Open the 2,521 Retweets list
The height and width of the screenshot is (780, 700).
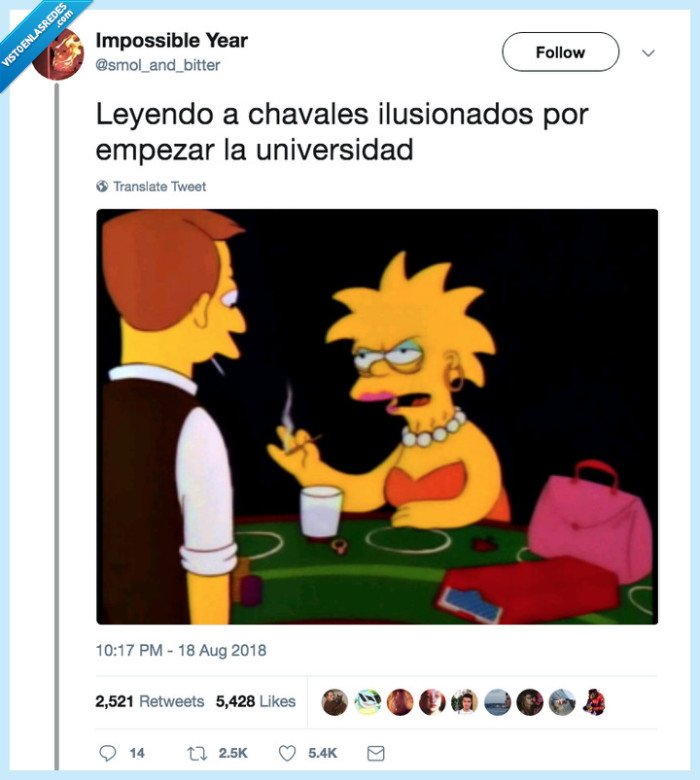click(x=150, y=701)
